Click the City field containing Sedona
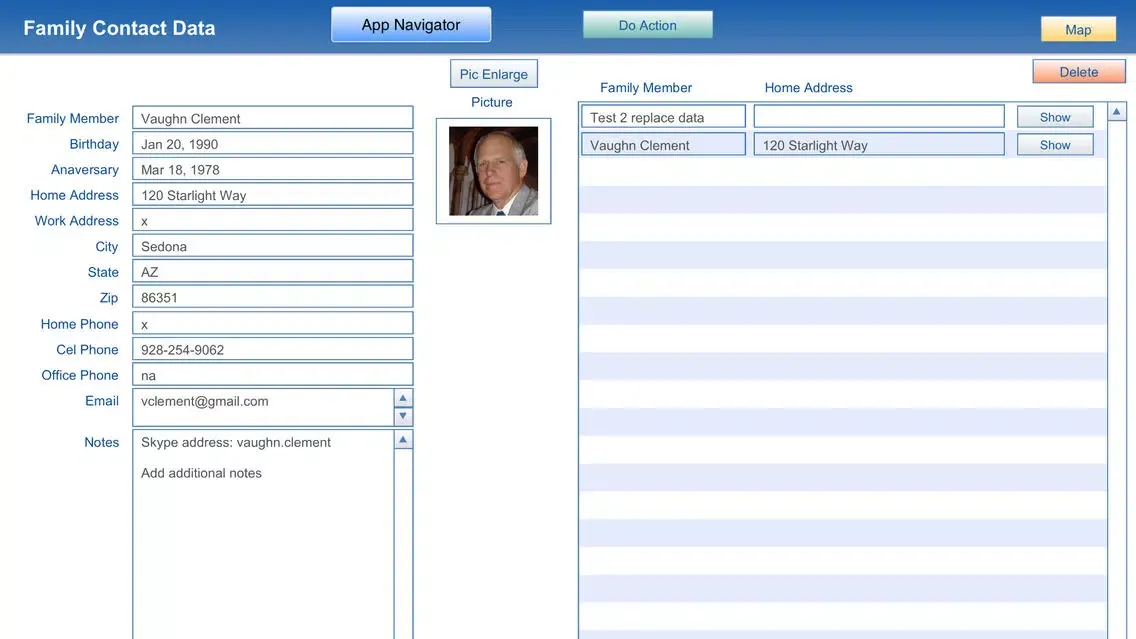 click(x=272, y=246)
